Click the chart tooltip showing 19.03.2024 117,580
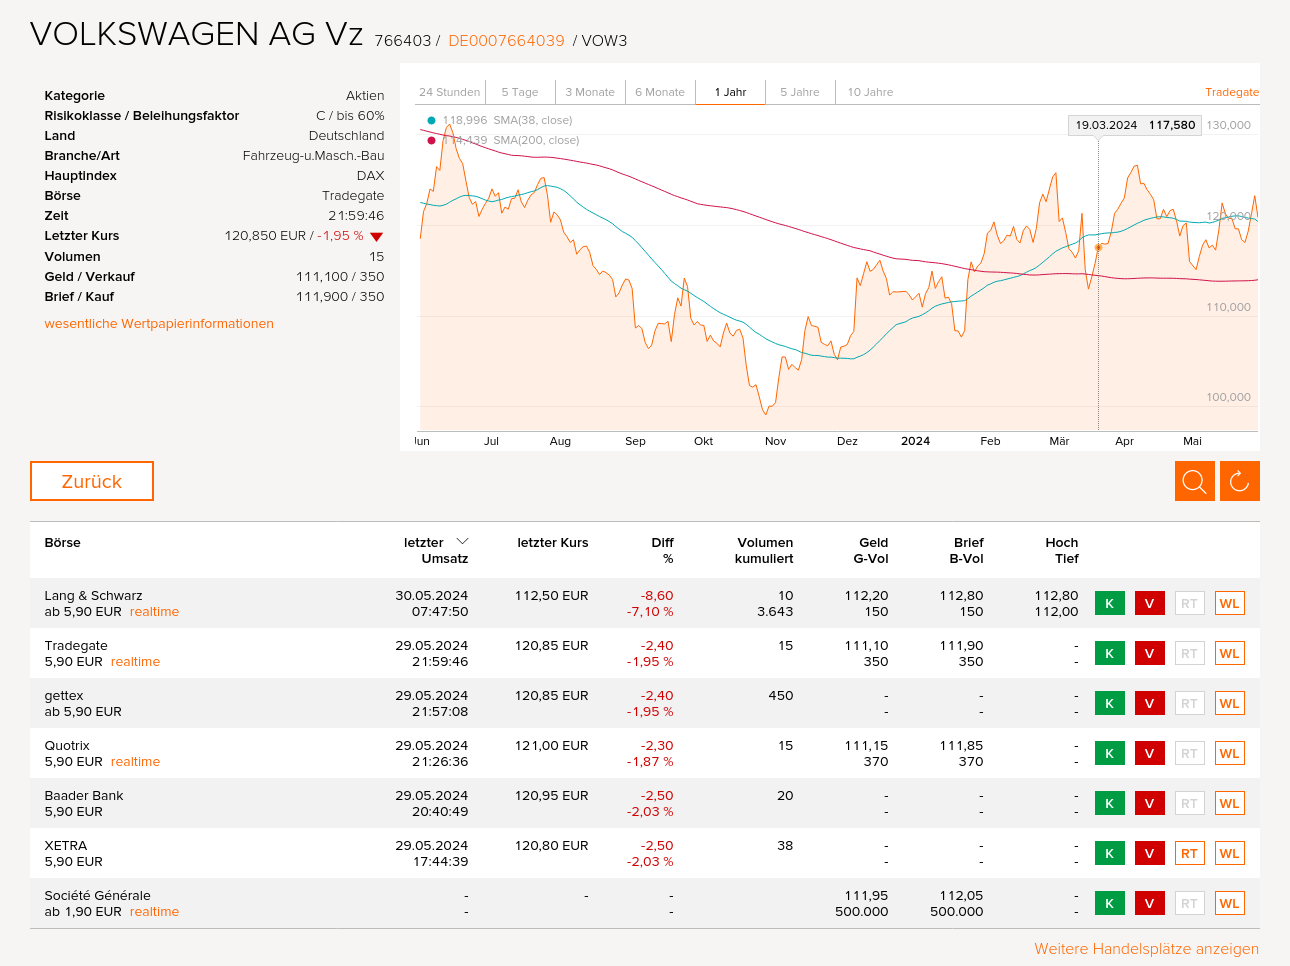The image size is (1290, 966). (1134, 125)
